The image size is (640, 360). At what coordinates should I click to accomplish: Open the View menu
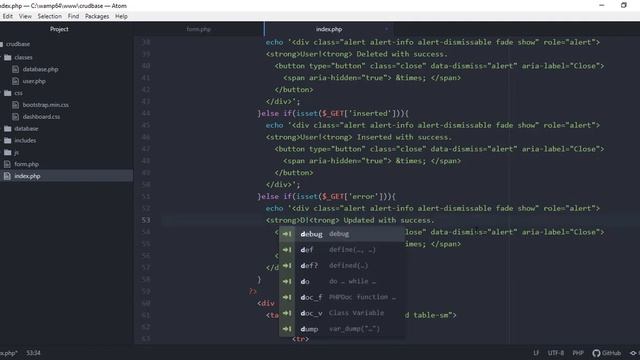[x=25, y=16]
